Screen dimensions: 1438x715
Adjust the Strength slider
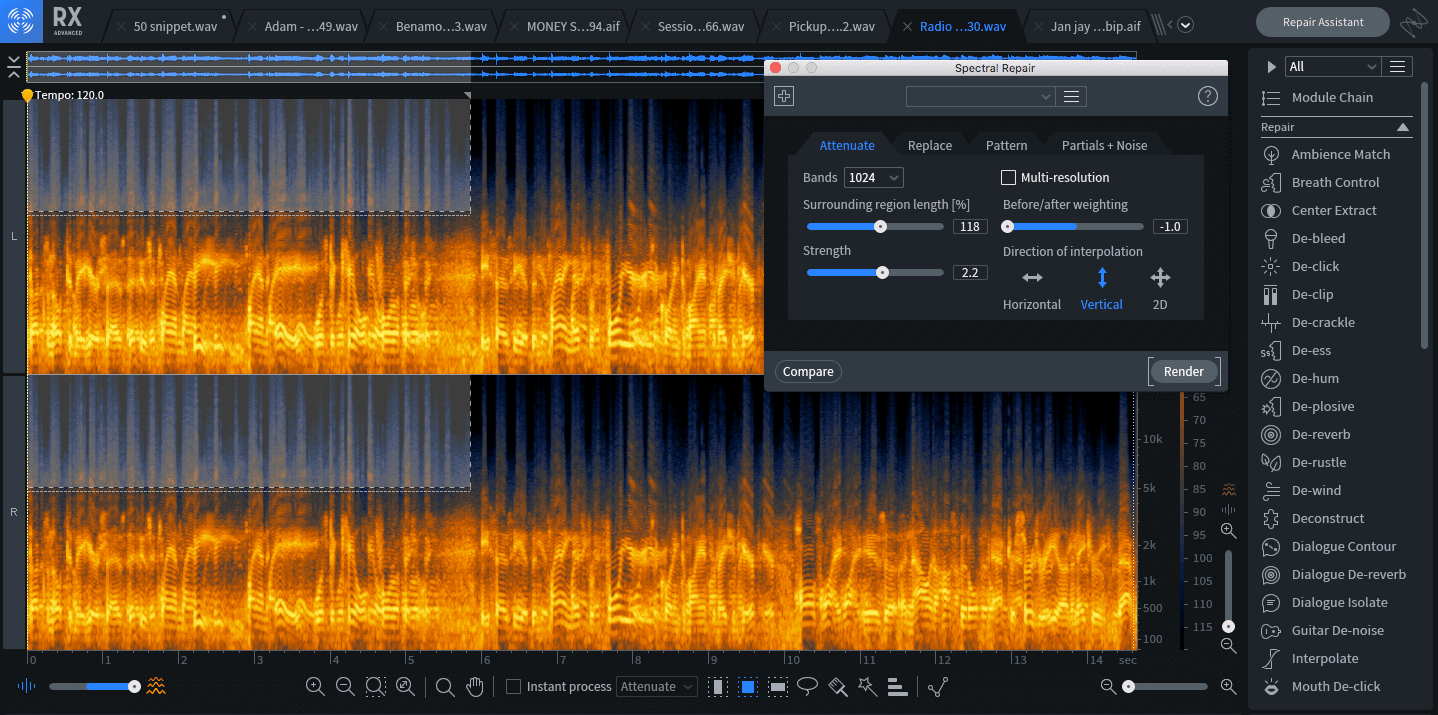click(875, 273)
